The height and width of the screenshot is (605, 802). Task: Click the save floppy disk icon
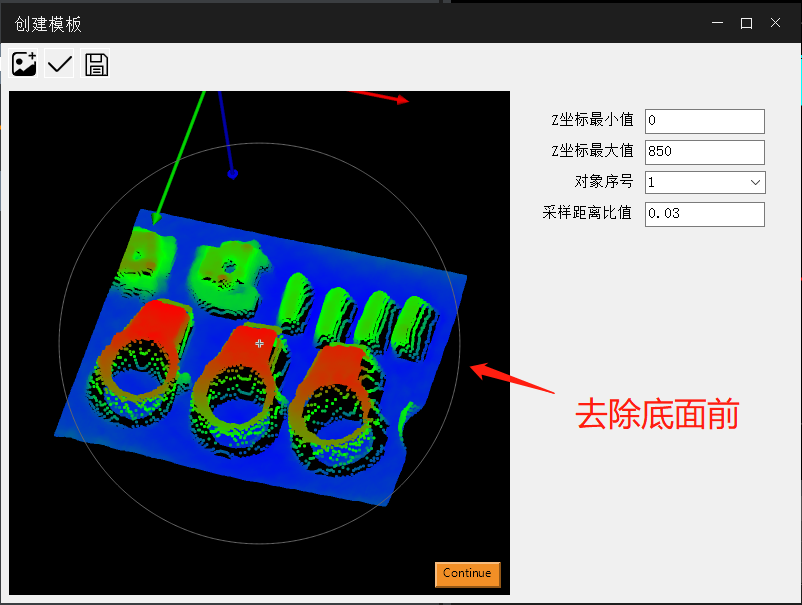click(x=96, y=64)
